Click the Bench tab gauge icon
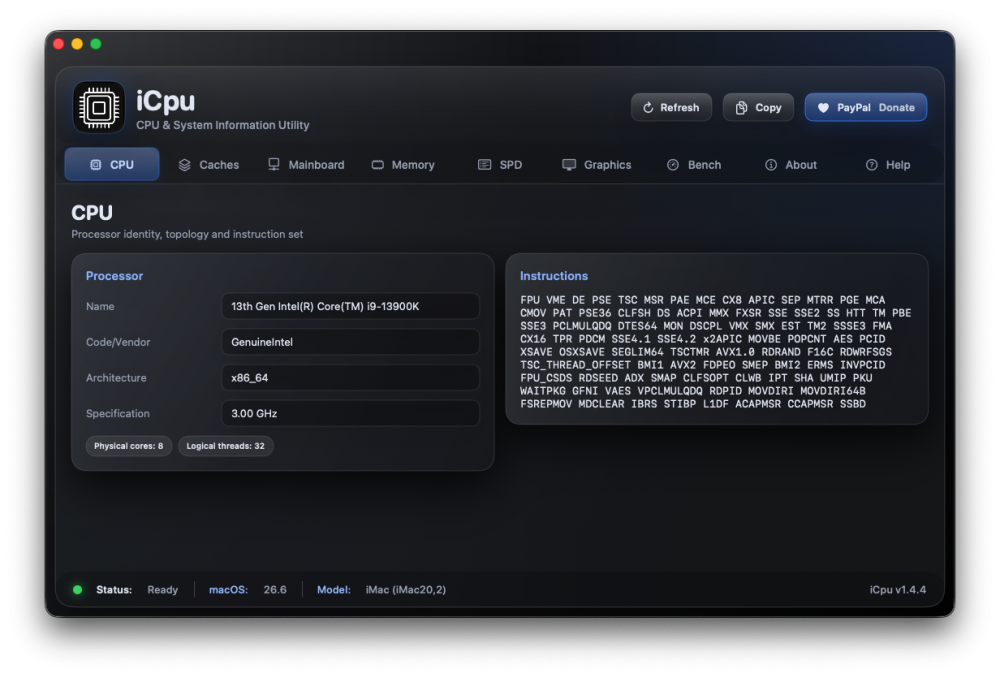This screenshot has width=1000, height=677. (673, 164)
